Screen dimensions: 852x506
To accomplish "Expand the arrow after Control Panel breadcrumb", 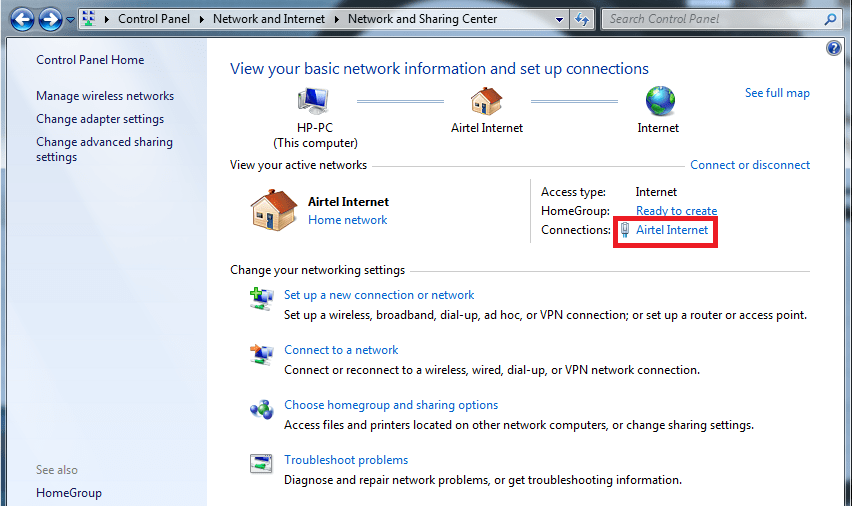I will coord(202,19).
